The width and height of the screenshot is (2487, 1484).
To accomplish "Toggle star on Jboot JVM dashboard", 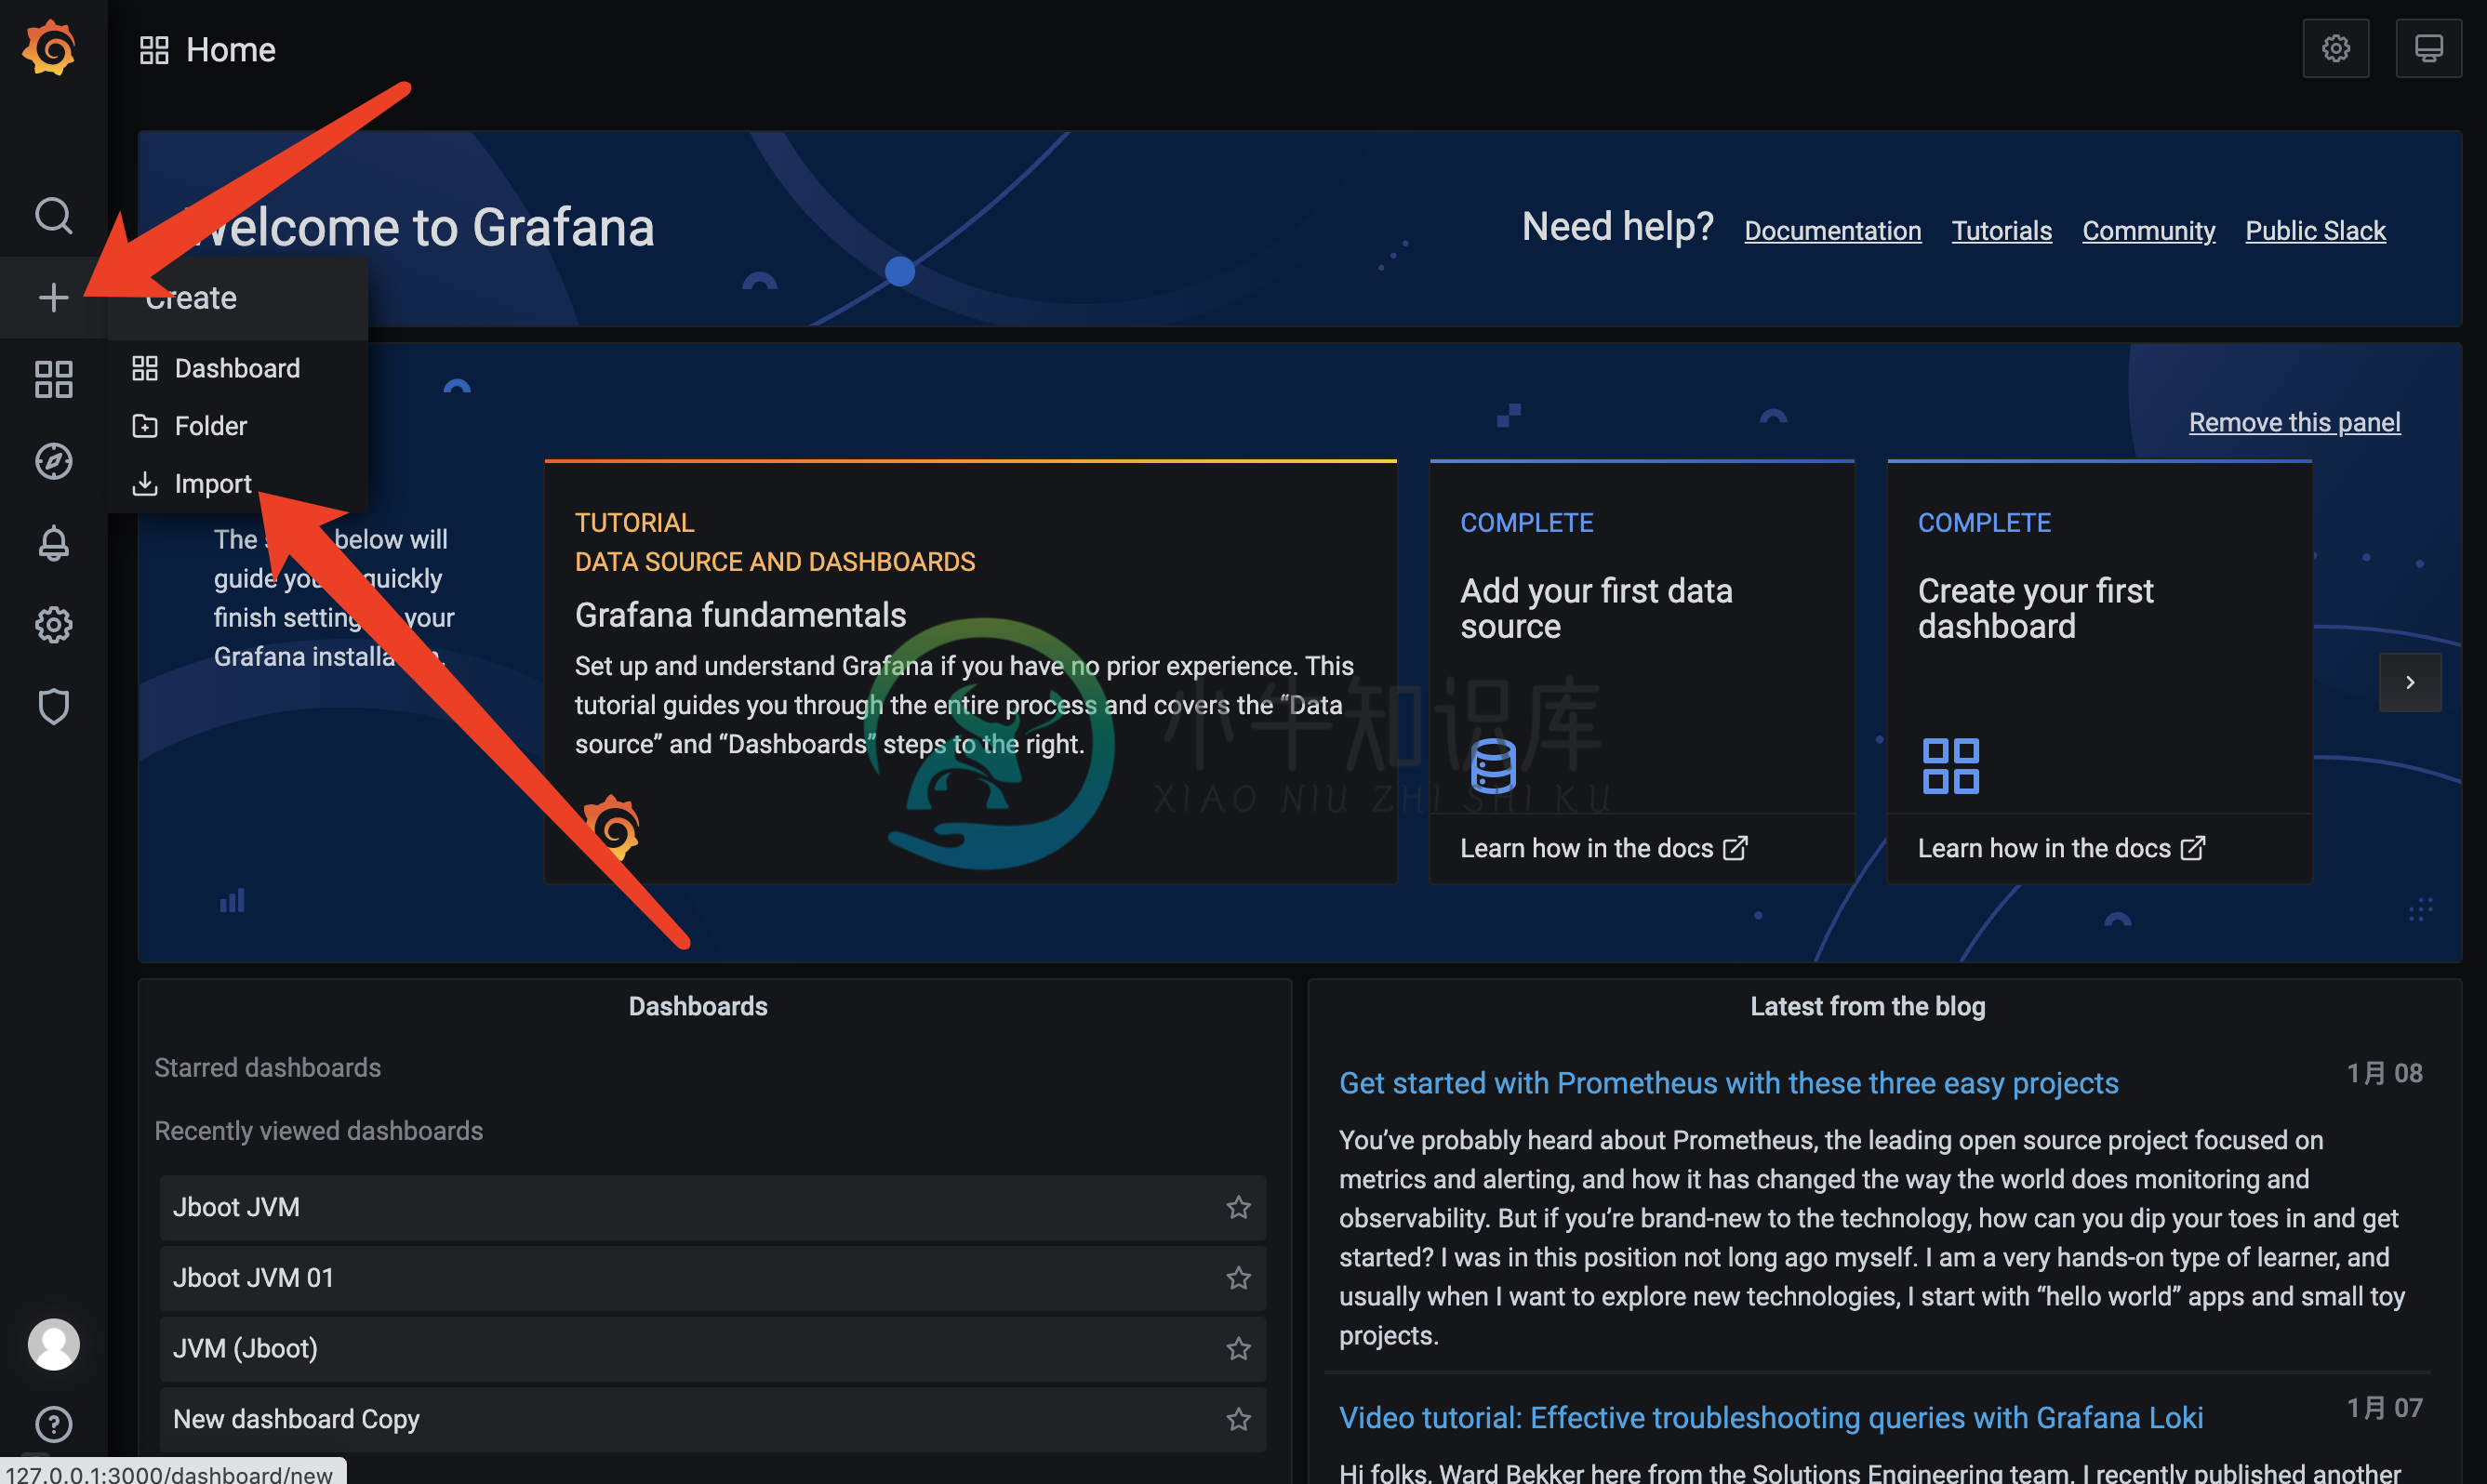I will [x=1238, y=1207].
